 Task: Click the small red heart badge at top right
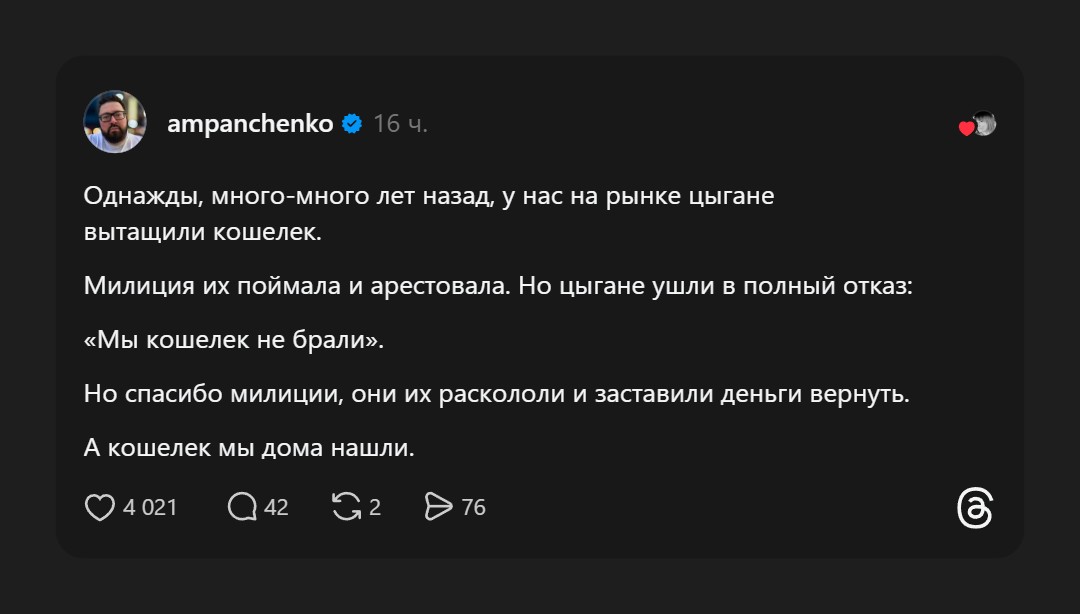(966, 128)
